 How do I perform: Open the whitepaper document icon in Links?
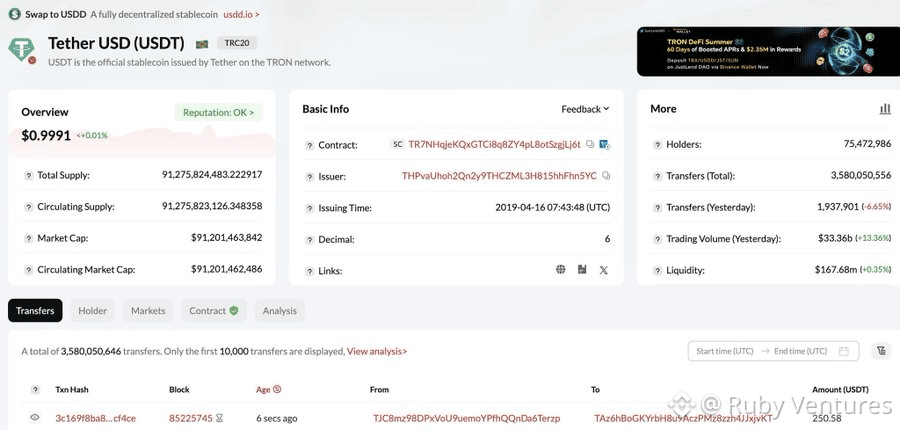click(x=582, y=269)
